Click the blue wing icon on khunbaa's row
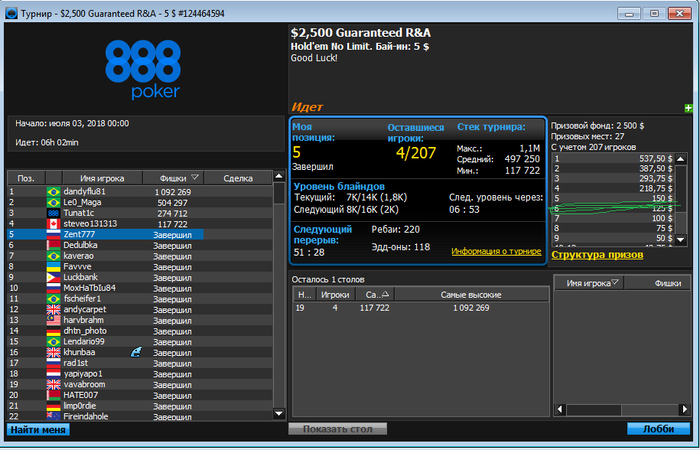The height and width of the screenshot is (450, 700). [x=136, y=352]
